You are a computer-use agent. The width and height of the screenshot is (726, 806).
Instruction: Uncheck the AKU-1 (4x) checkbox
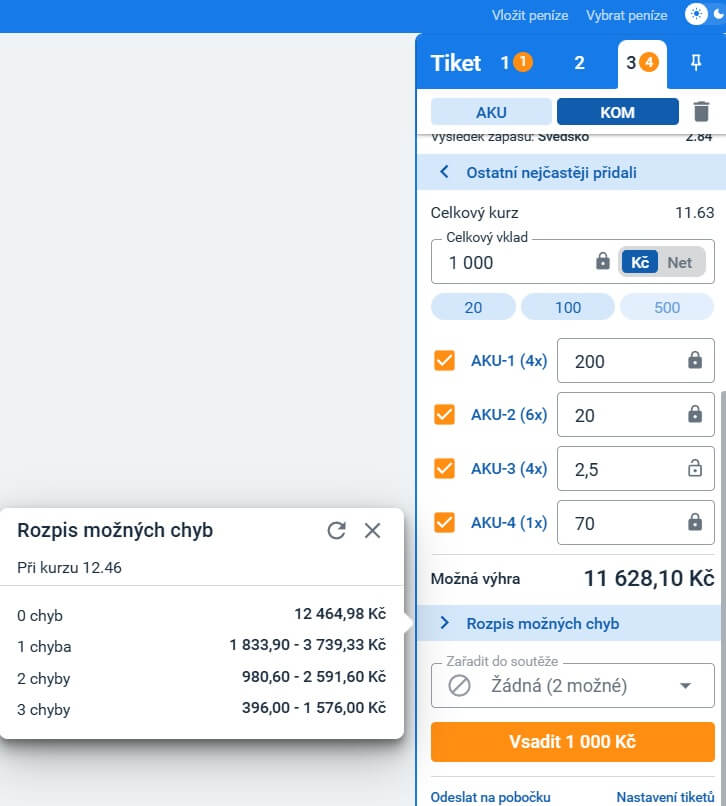click(444, 360)
